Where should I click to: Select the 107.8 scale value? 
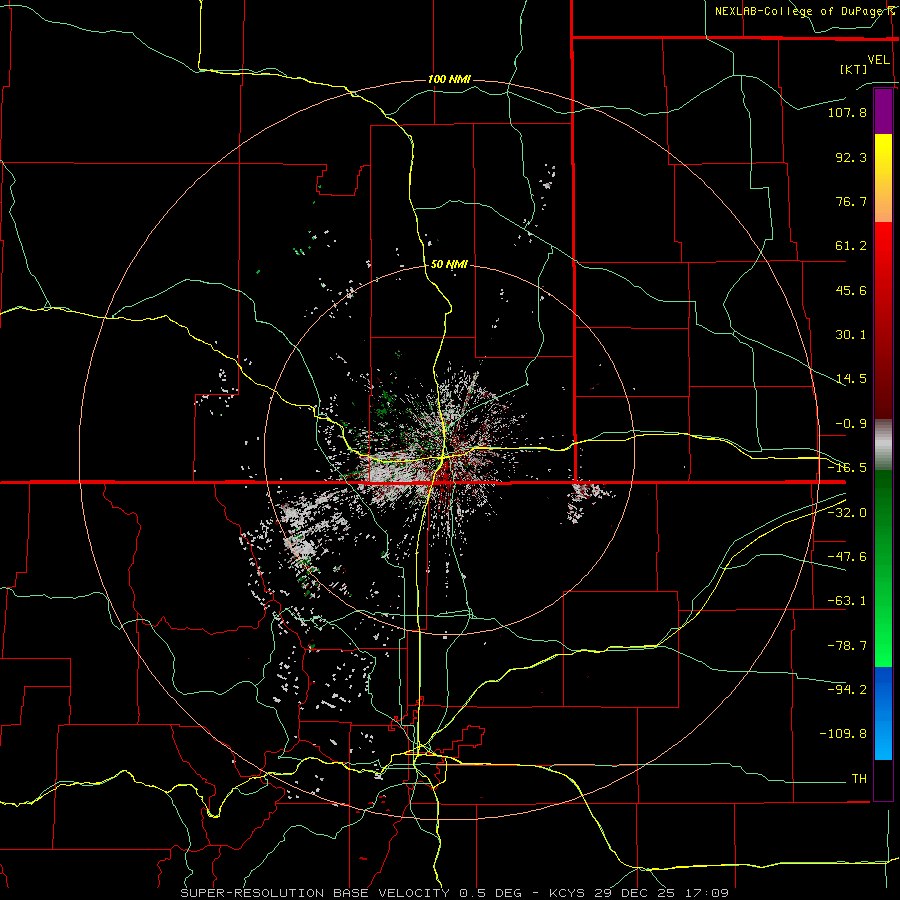847,112
